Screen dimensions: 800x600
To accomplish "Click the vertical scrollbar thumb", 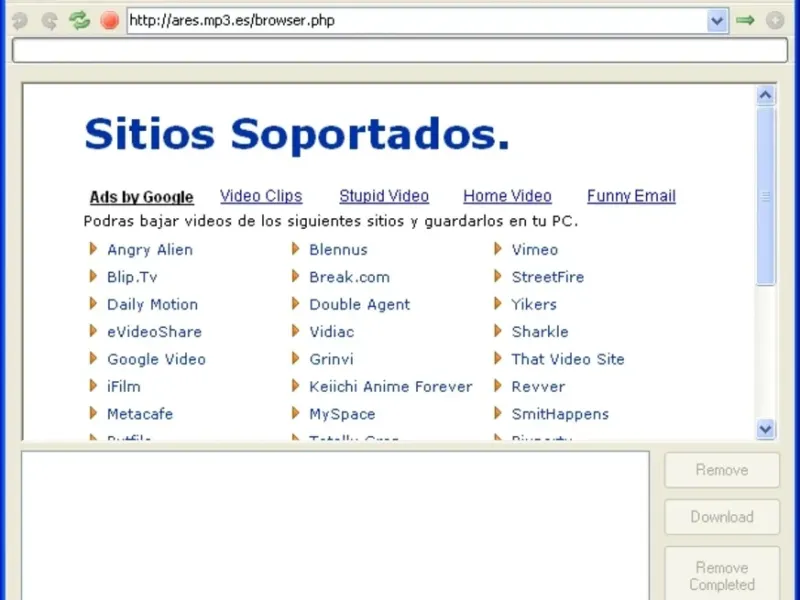I will tap(765, 196).
